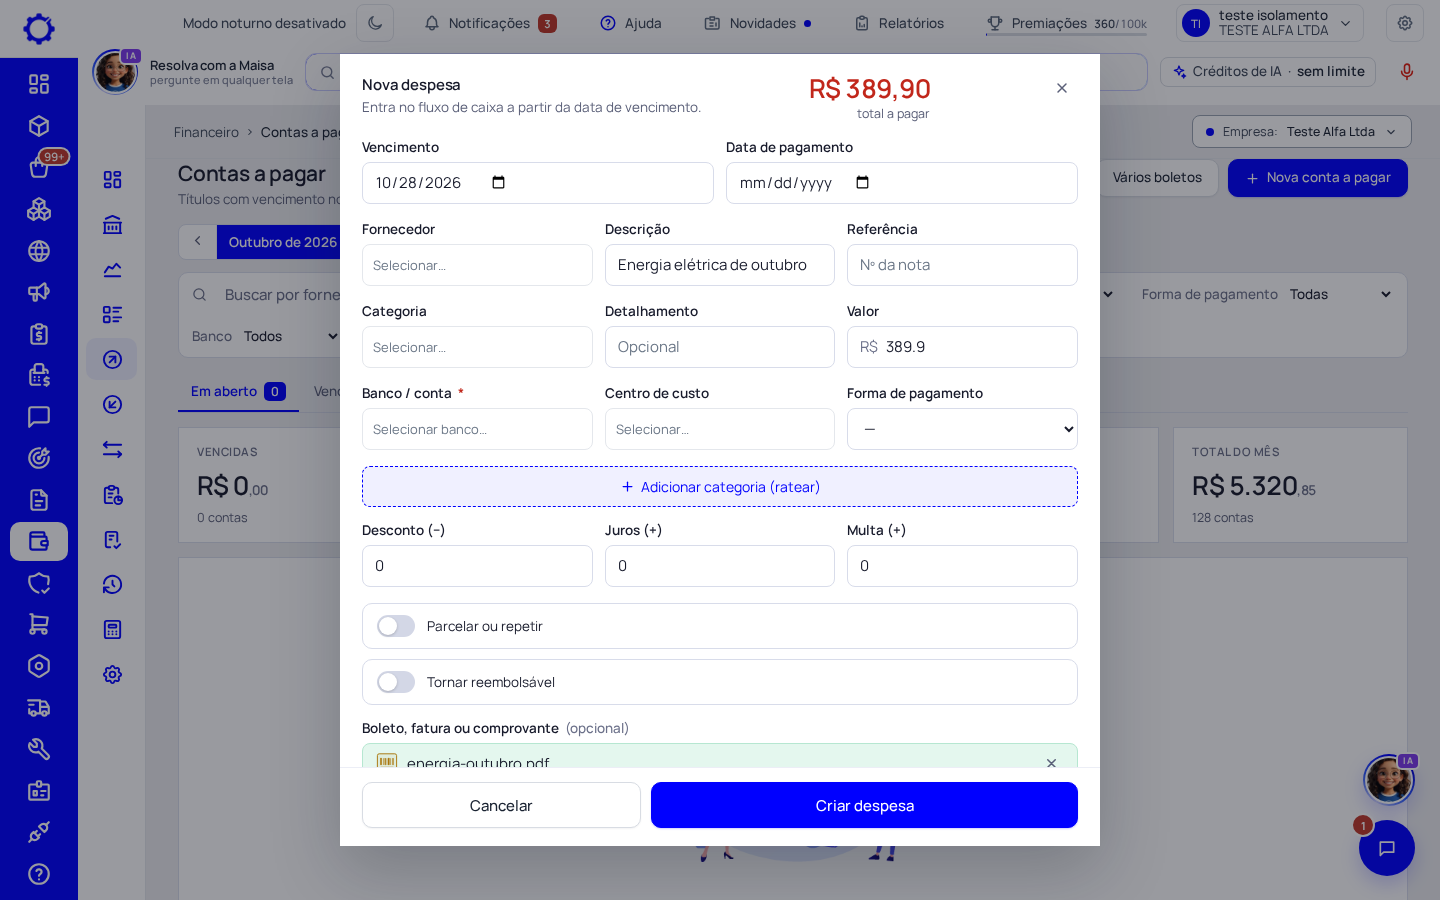The height and width of the screenshot is (900, 1440).
Task: Enable Tornar reembolsável switch
Action: [x=396, y=682]
